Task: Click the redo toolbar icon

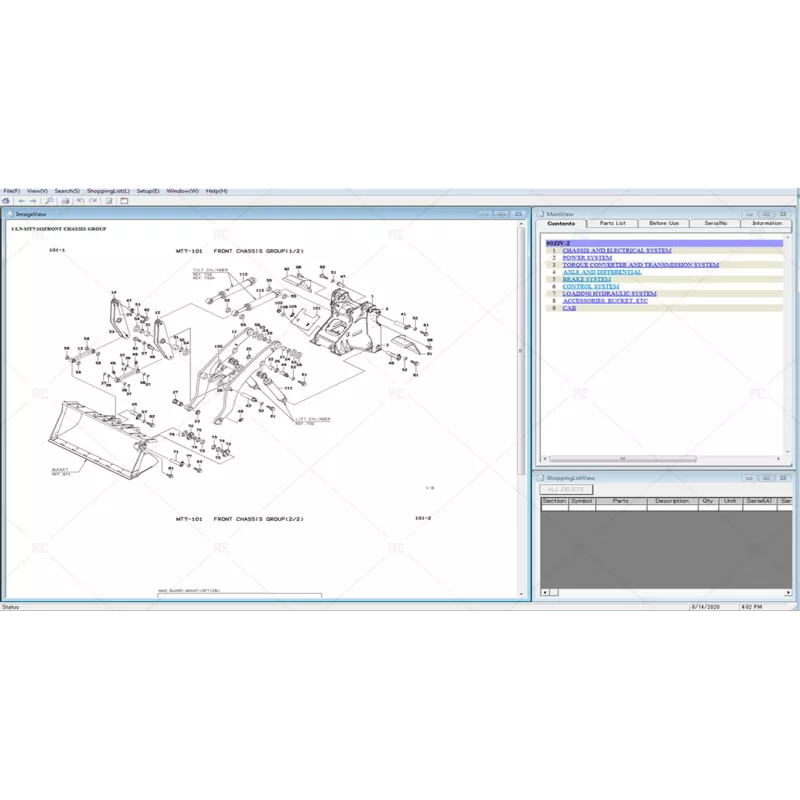Action: pyautogui.click(x=94, y=200)
